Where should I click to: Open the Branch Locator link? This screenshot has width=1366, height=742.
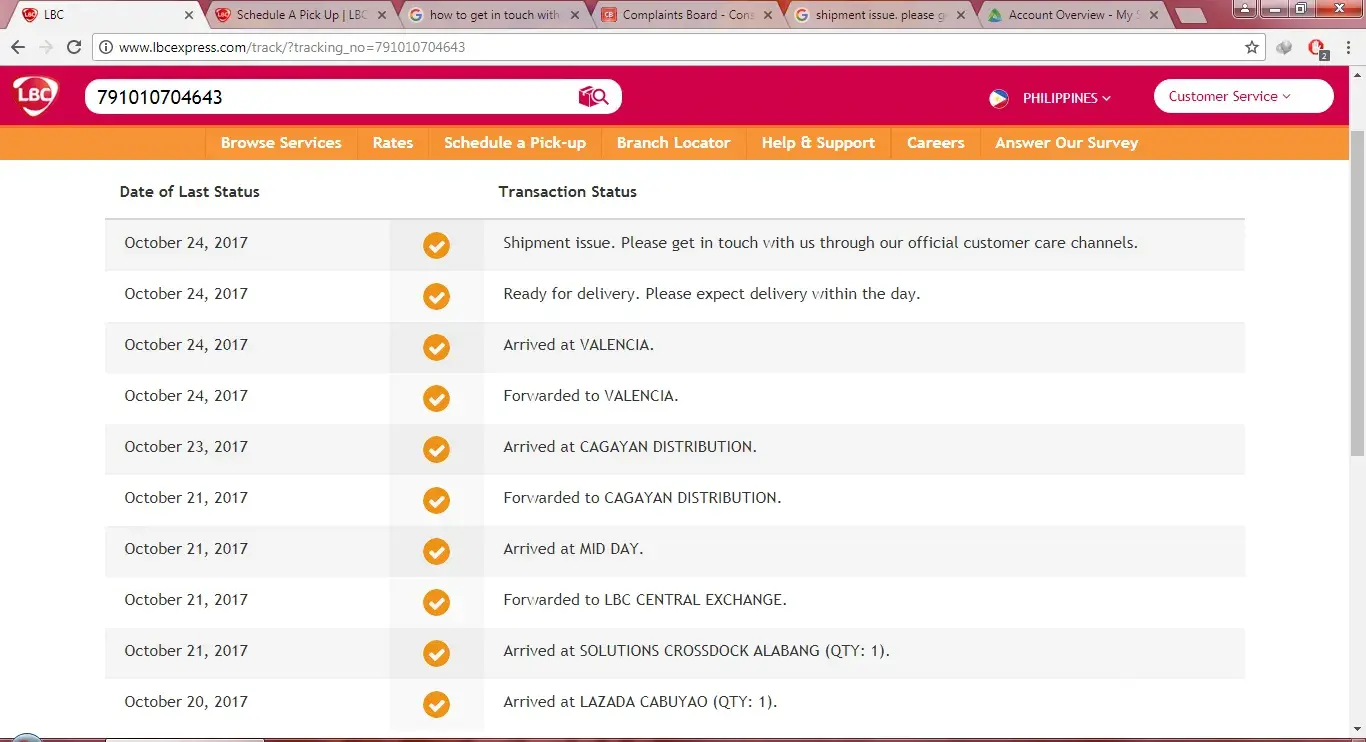[673, 143]
